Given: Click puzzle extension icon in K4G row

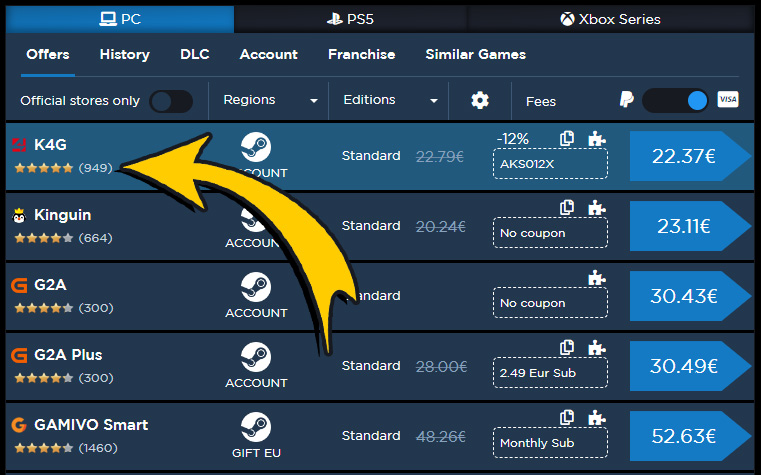Looking at the screenshot, I should pos(597,138).
